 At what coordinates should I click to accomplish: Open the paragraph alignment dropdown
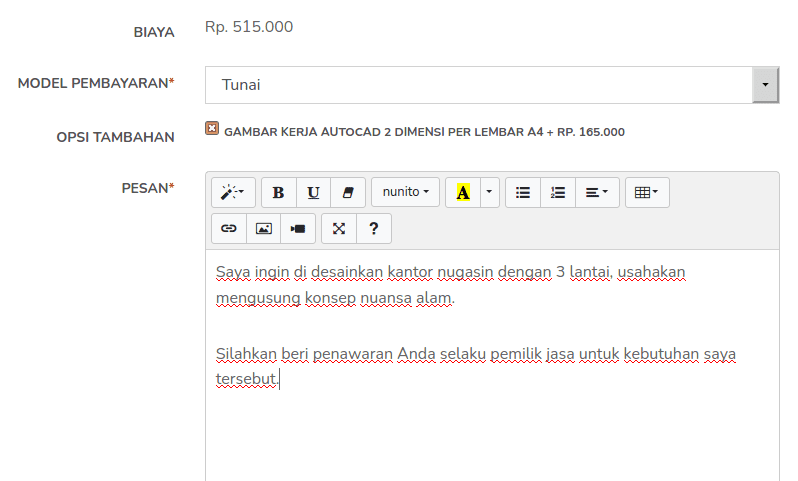597,192
